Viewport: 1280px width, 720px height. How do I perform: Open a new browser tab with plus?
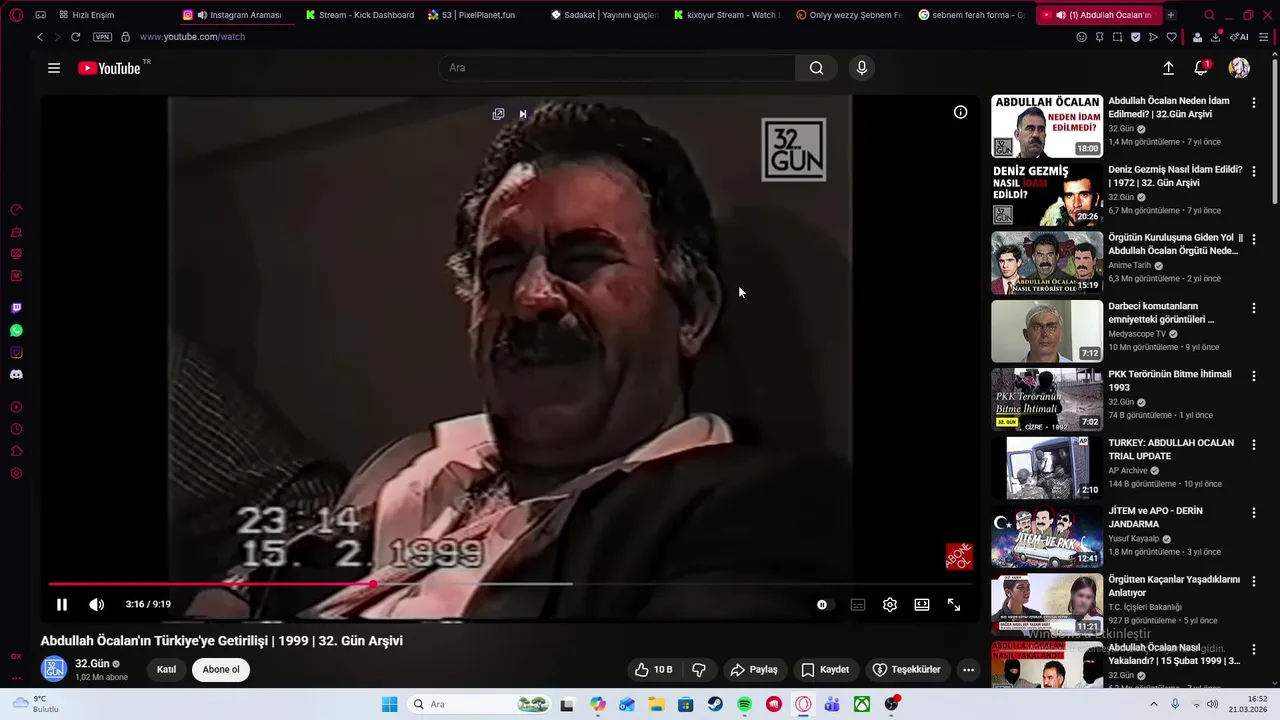pos(1171,15)
